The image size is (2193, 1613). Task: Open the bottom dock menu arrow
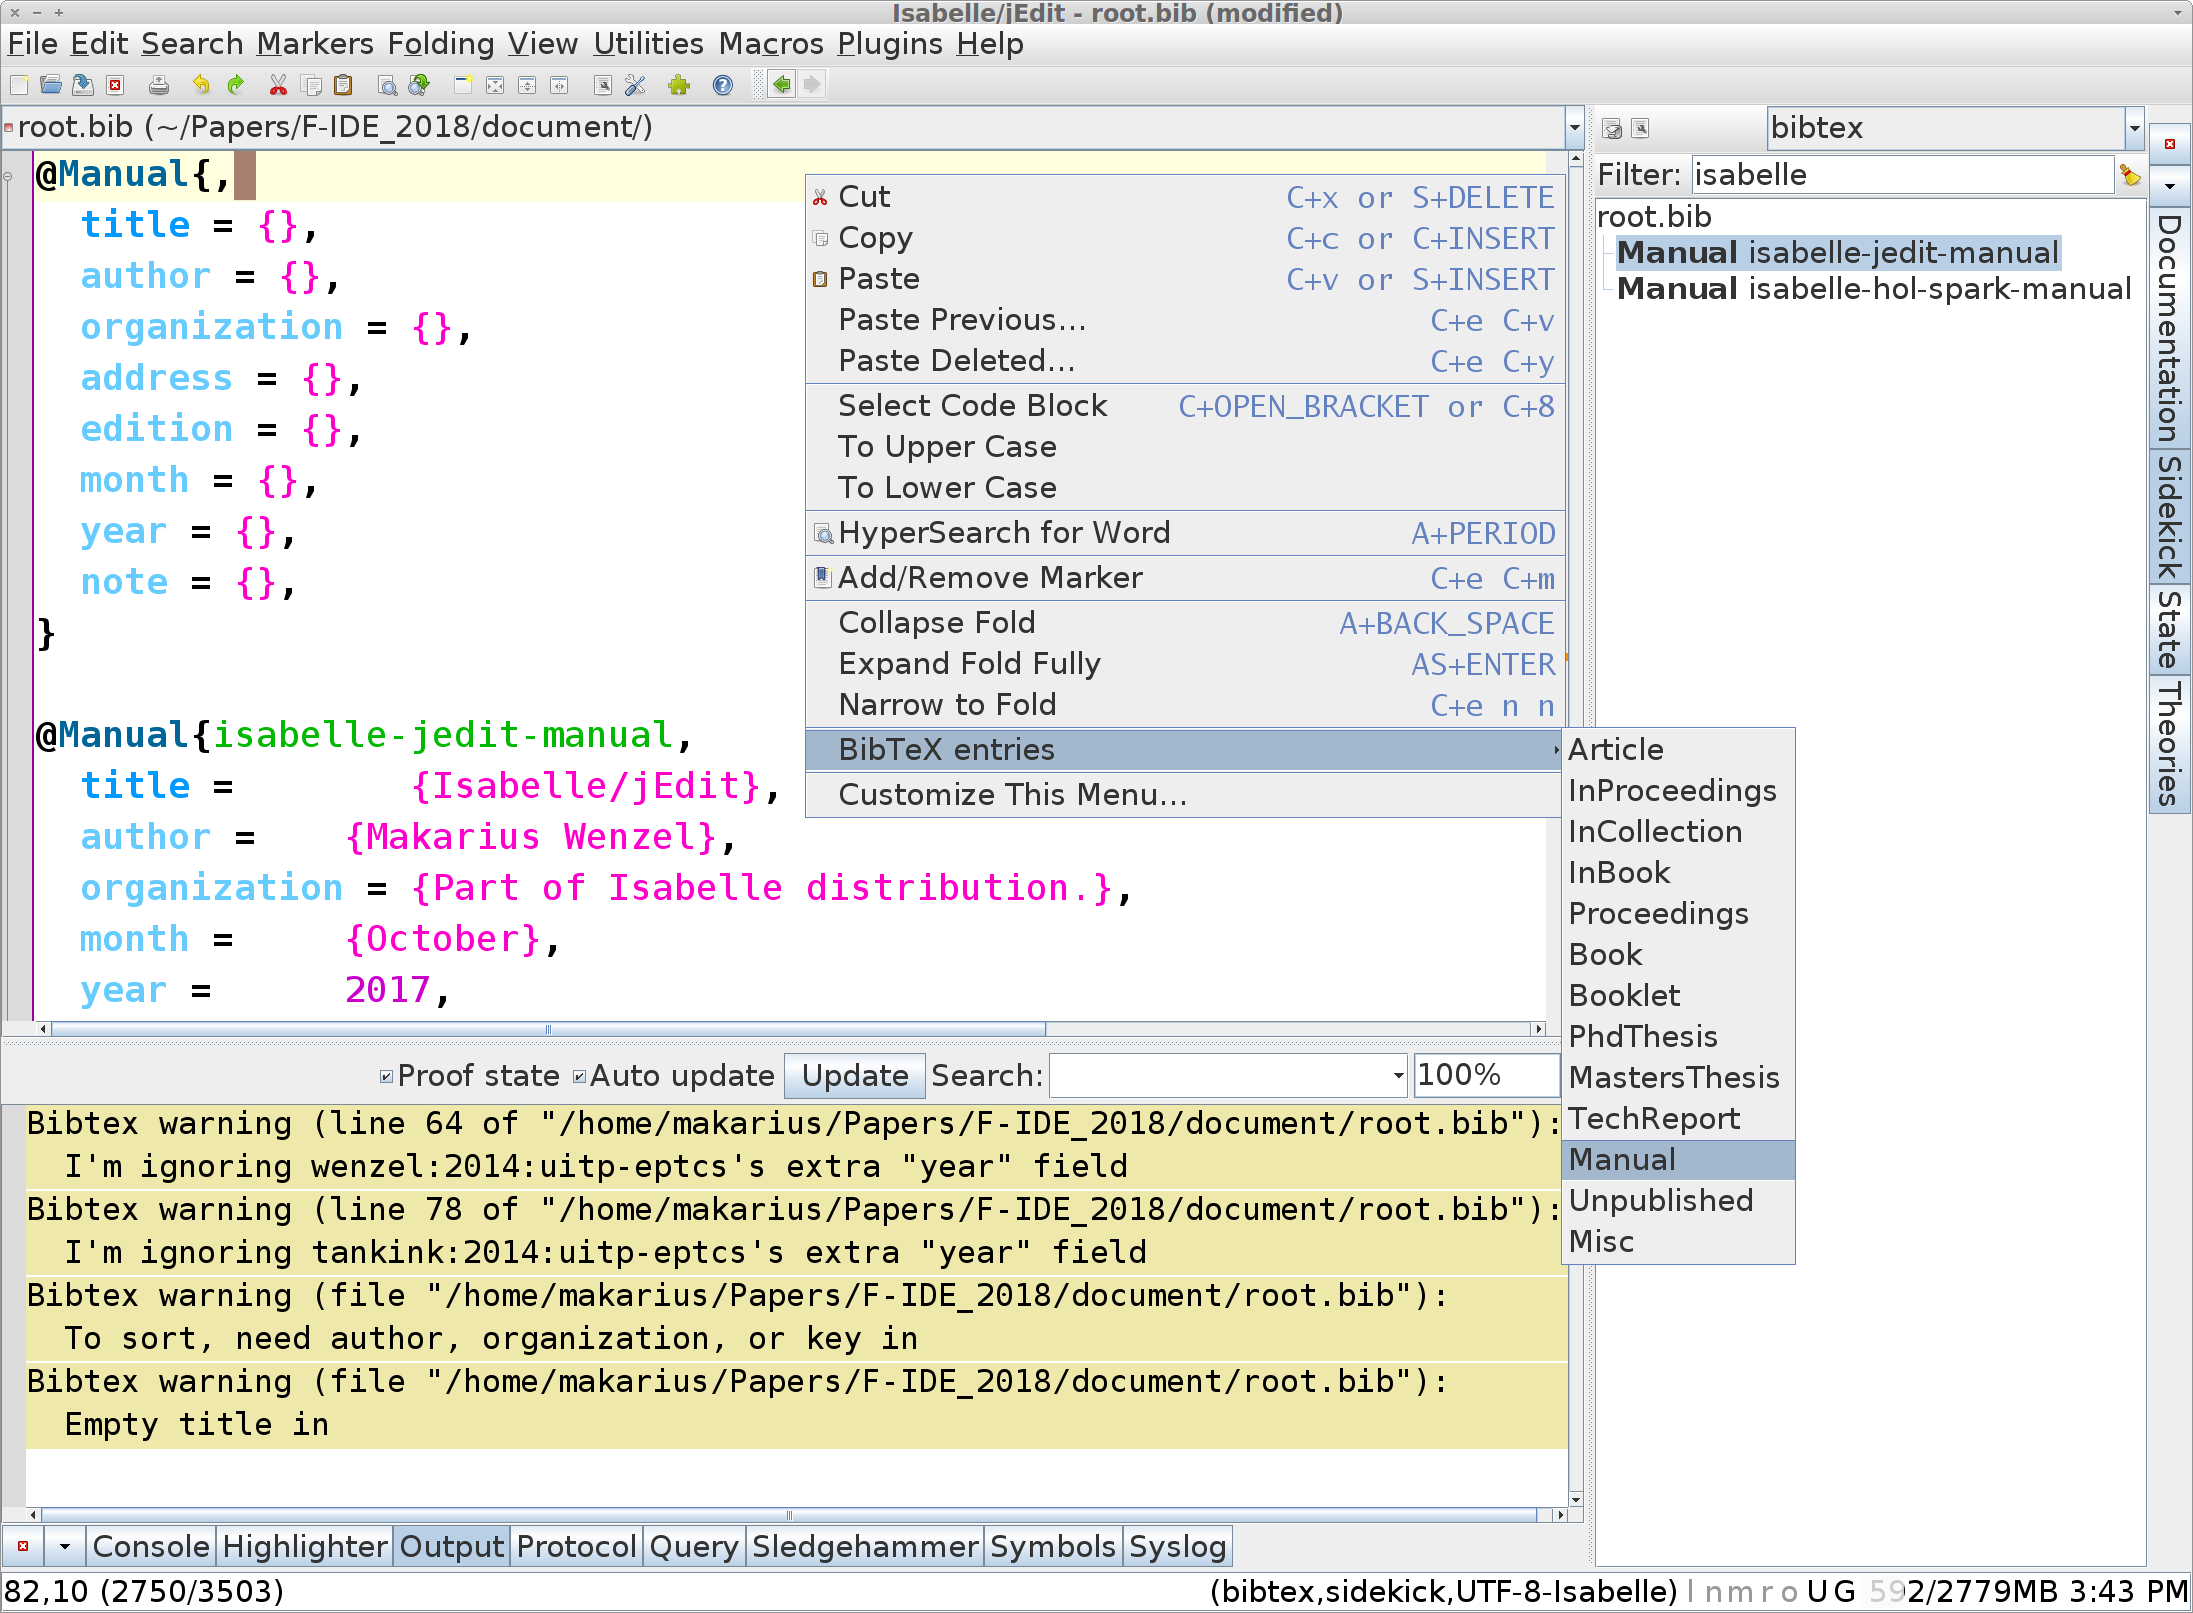click(x=64, y=1546)
